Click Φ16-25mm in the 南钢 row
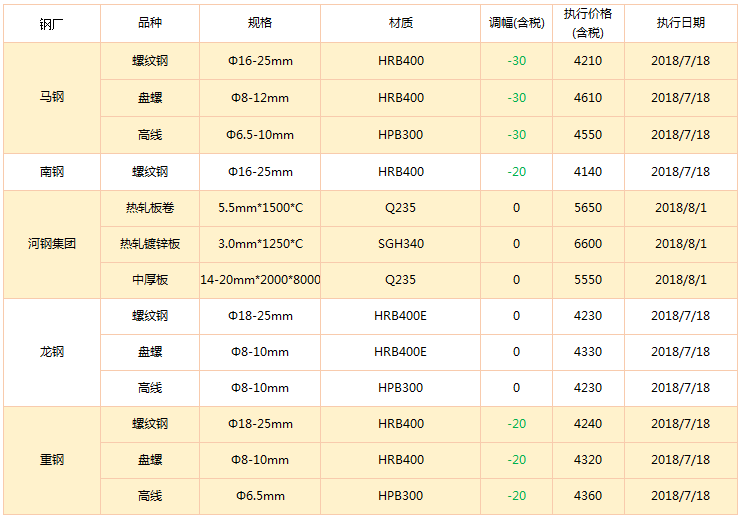742x518 pixels. [x=260, y=172]
